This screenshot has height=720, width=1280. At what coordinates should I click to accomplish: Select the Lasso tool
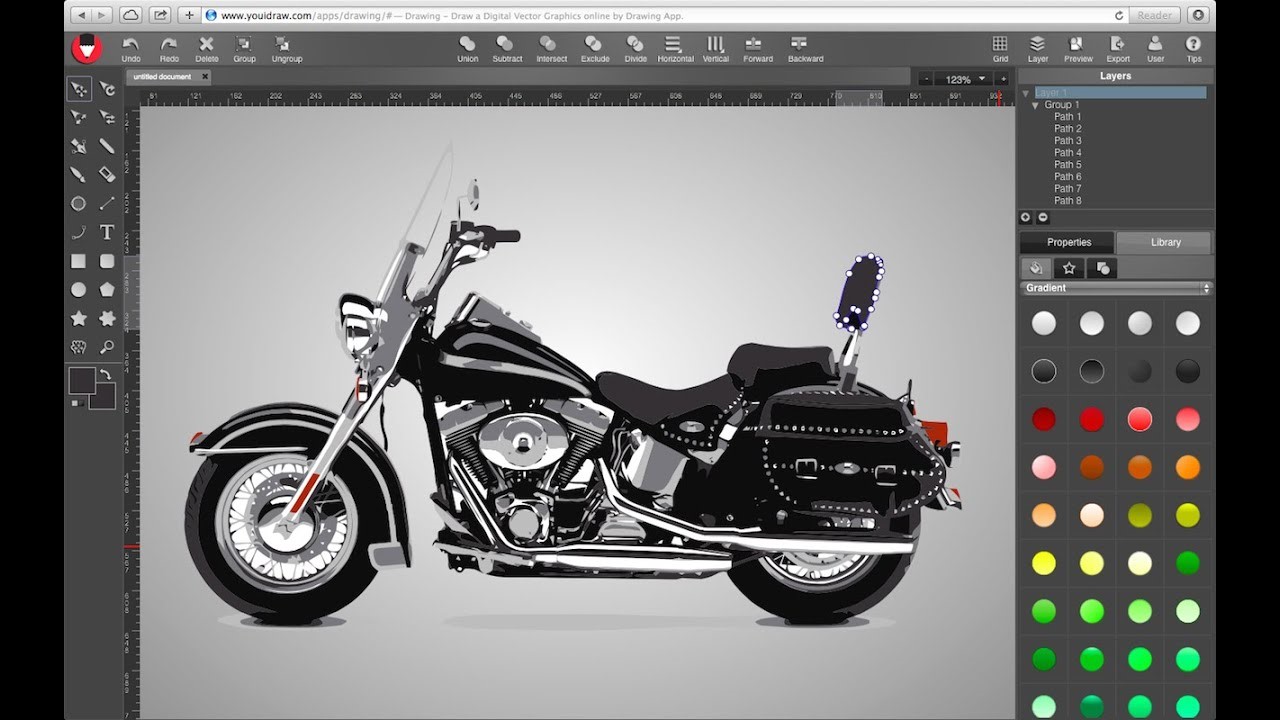tap(78, 346)
